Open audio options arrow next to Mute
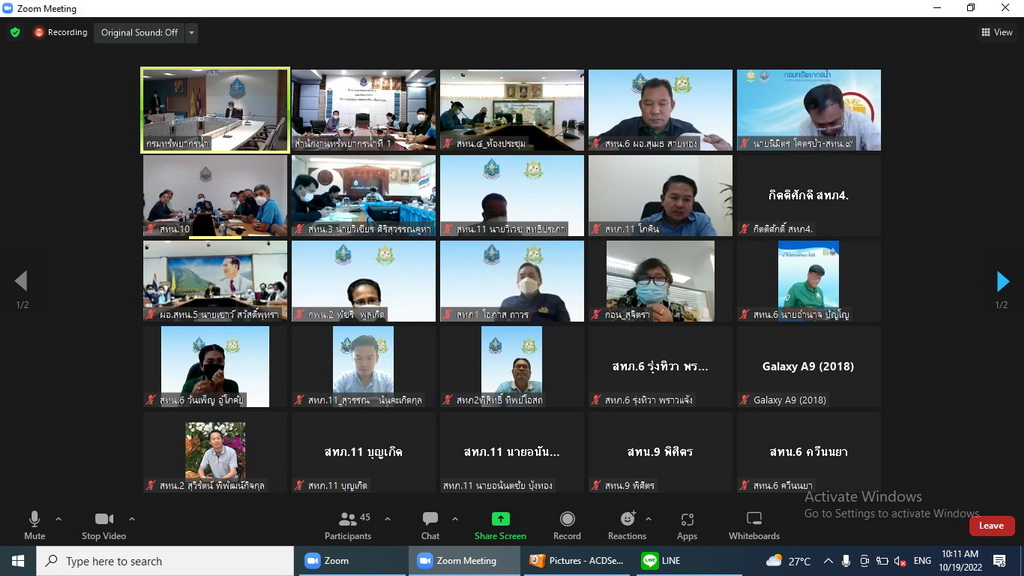1024x576 pixels. pos(58,519)
